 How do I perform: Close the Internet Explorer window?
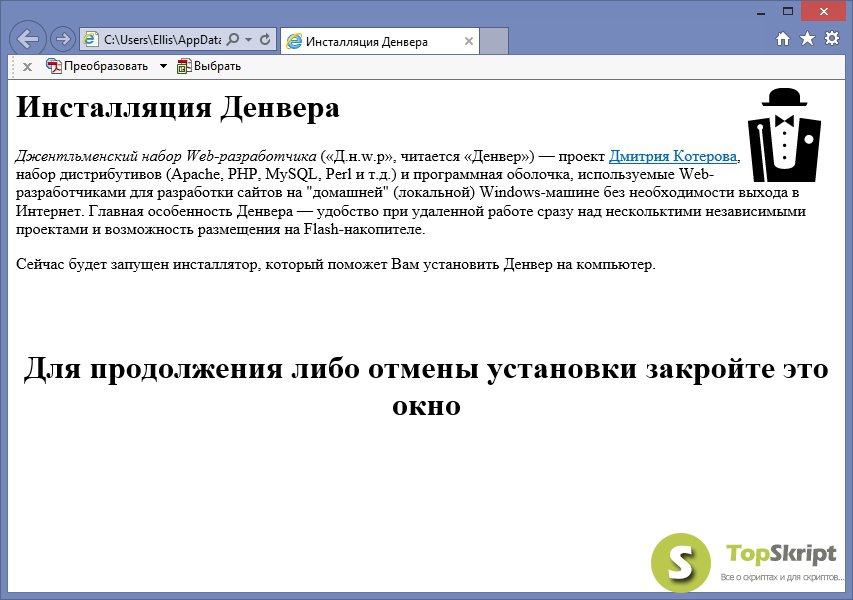pos(824,11)
